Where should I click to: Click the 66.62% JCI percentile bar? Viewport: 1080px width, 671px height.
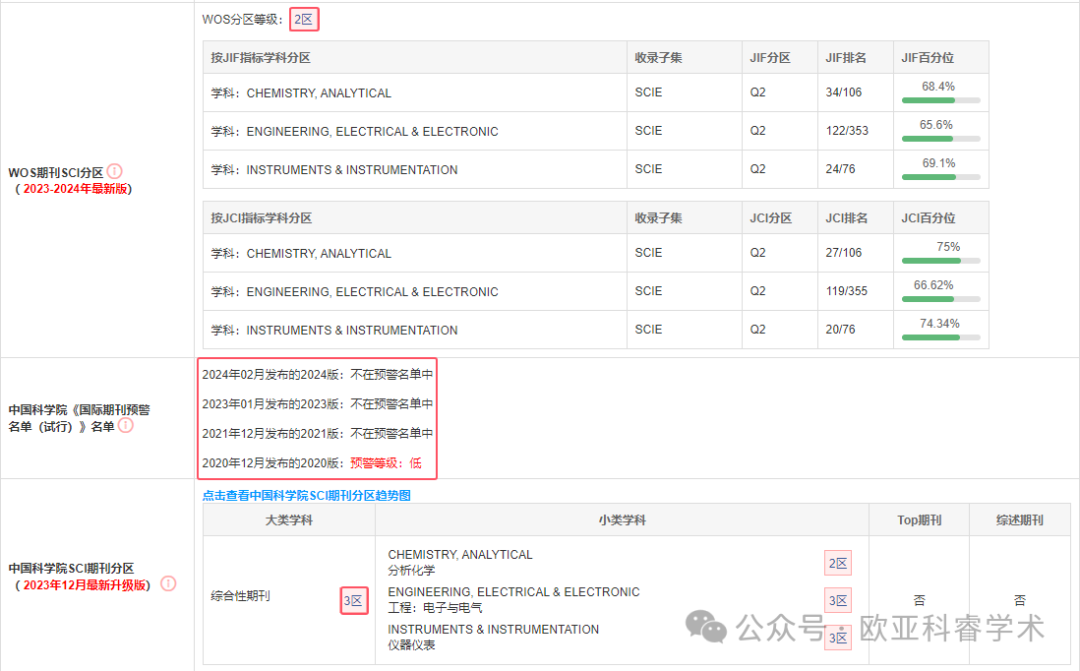click(941, 299)
